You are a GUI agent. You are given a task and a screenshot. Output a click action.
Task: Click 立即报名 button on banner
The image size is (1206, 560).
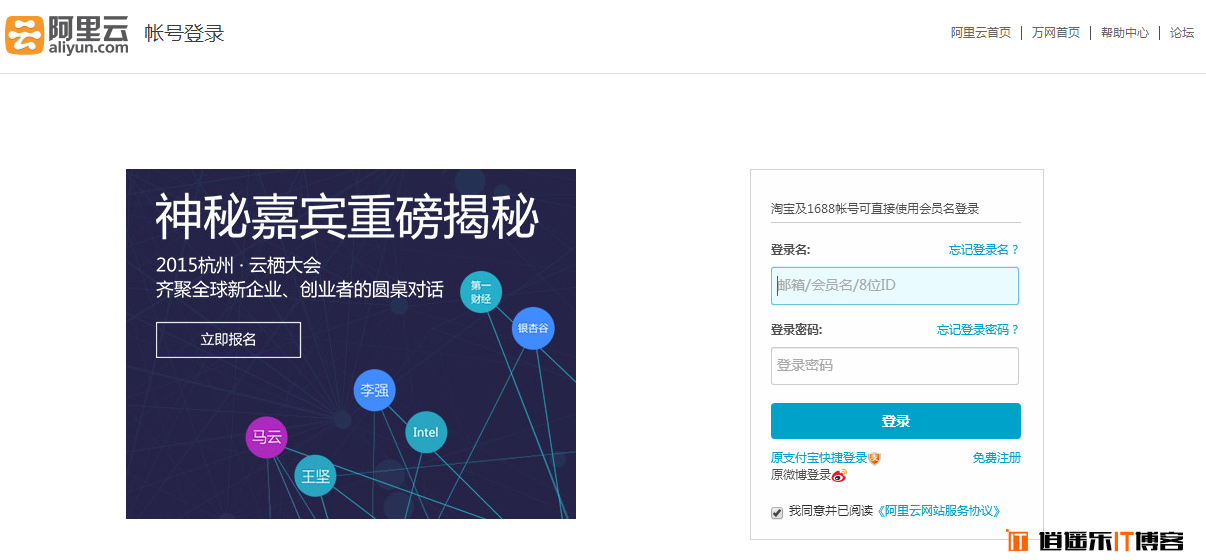click(x=228, y=340)
